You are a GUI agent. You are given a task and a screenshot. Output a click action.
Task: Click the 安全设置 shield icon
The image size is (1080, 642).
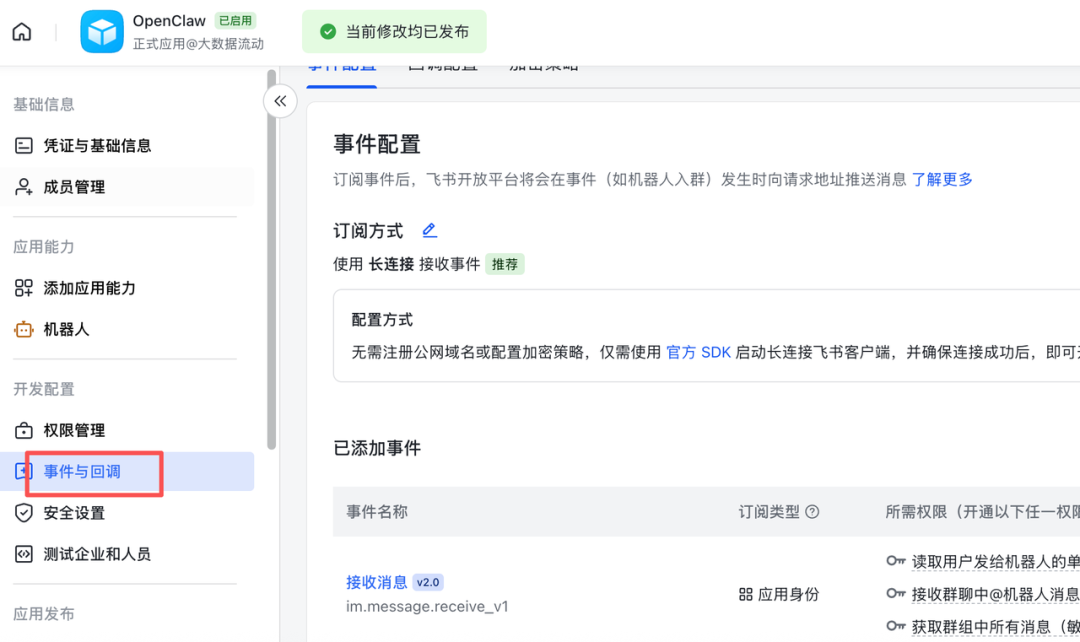point(24,513)
